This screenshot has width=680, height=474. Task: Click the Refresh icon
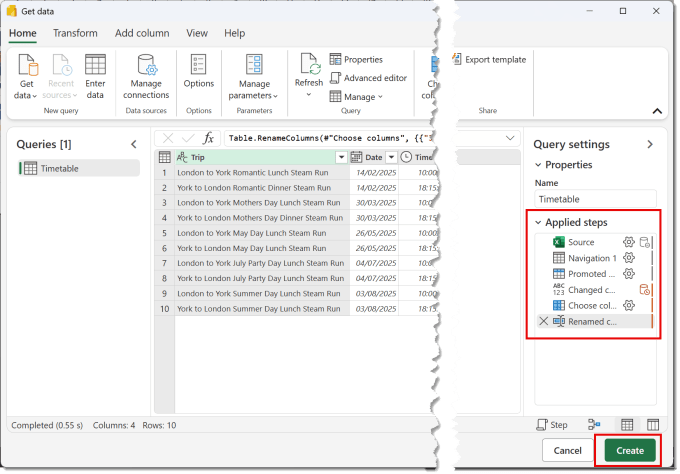pos(309,64)
